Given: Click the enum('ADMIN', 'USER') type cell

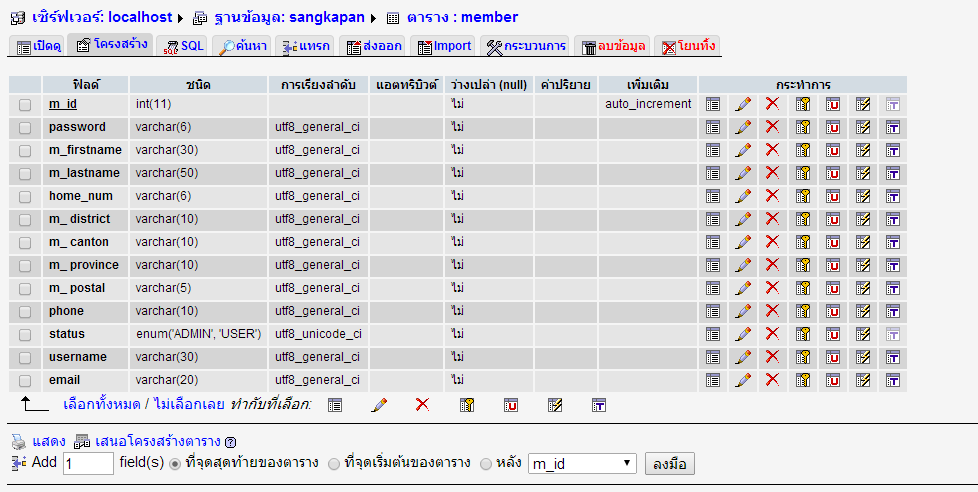Looking at the screenshot, I should point(198,334).
